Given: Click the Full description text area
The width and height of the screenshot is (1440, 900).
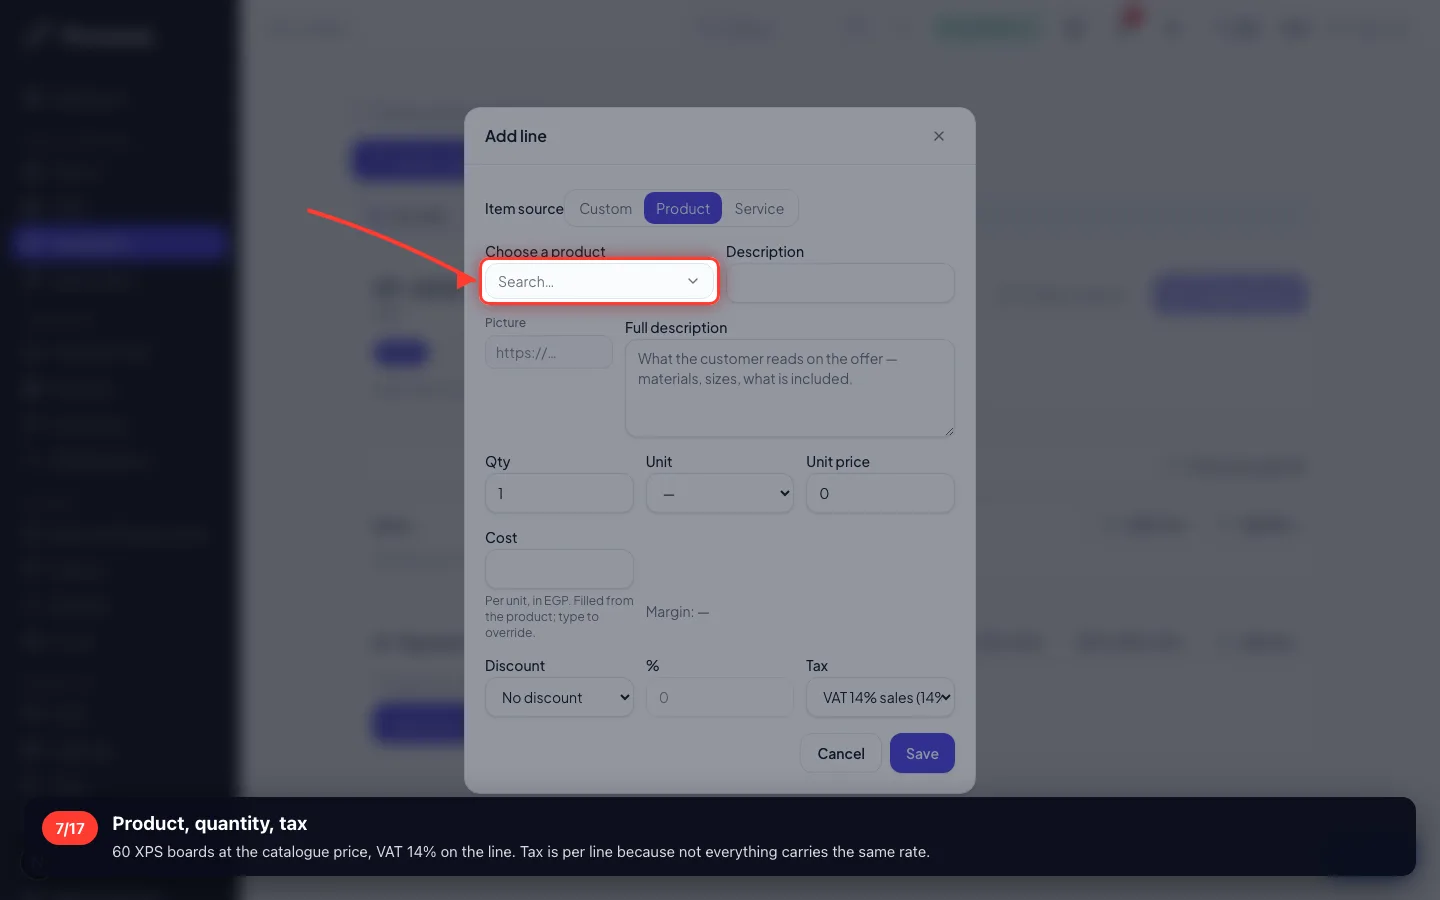Looking at the screenshot, I should point(790,388).
